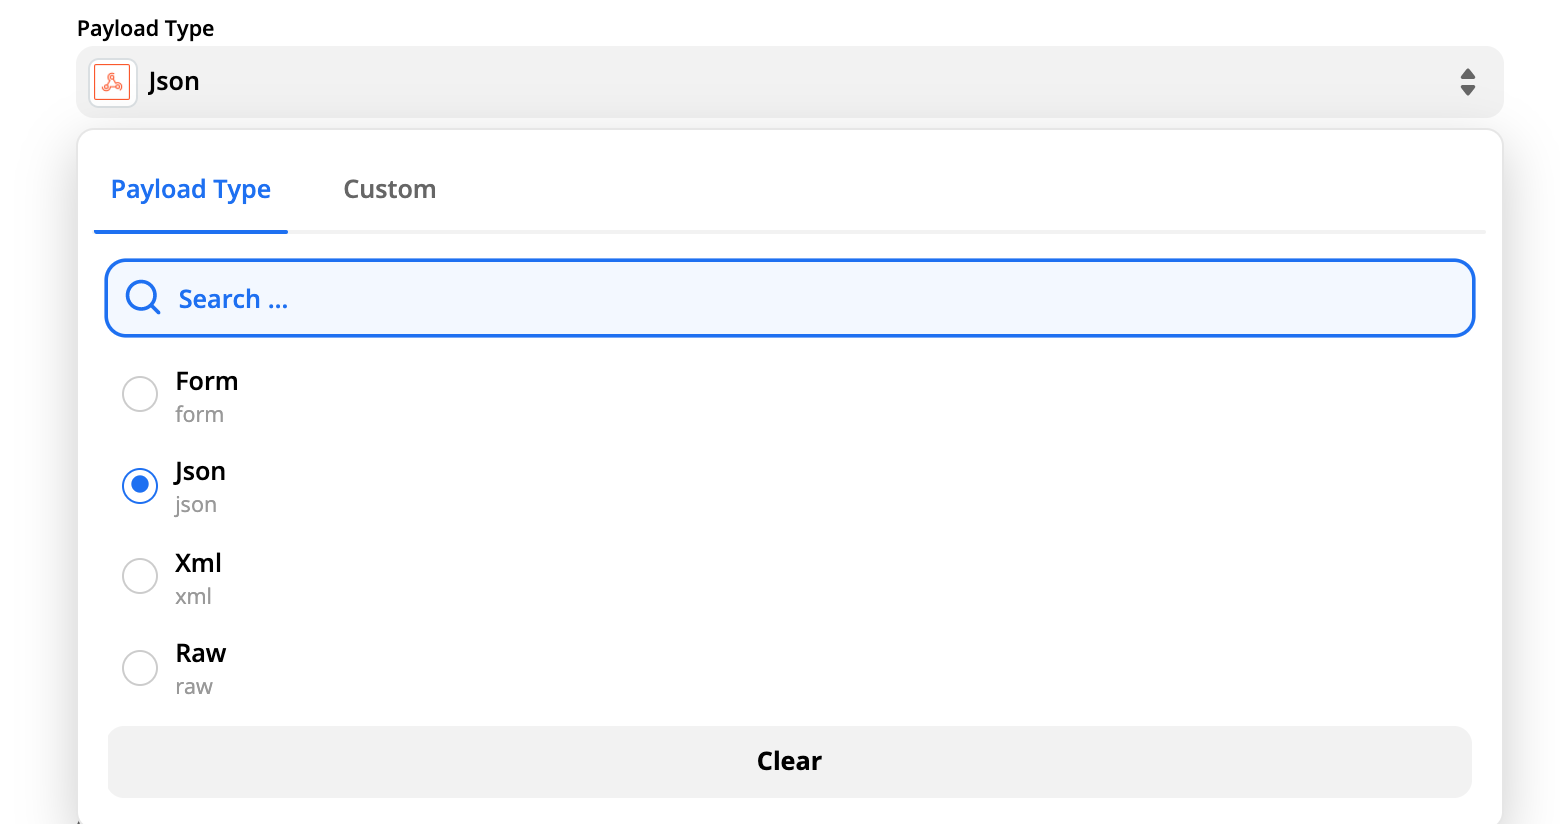The height and width of the screenshot is (824, 1560).
Task: Click the lowercase raw subtitle text
Action: [194, 687]
